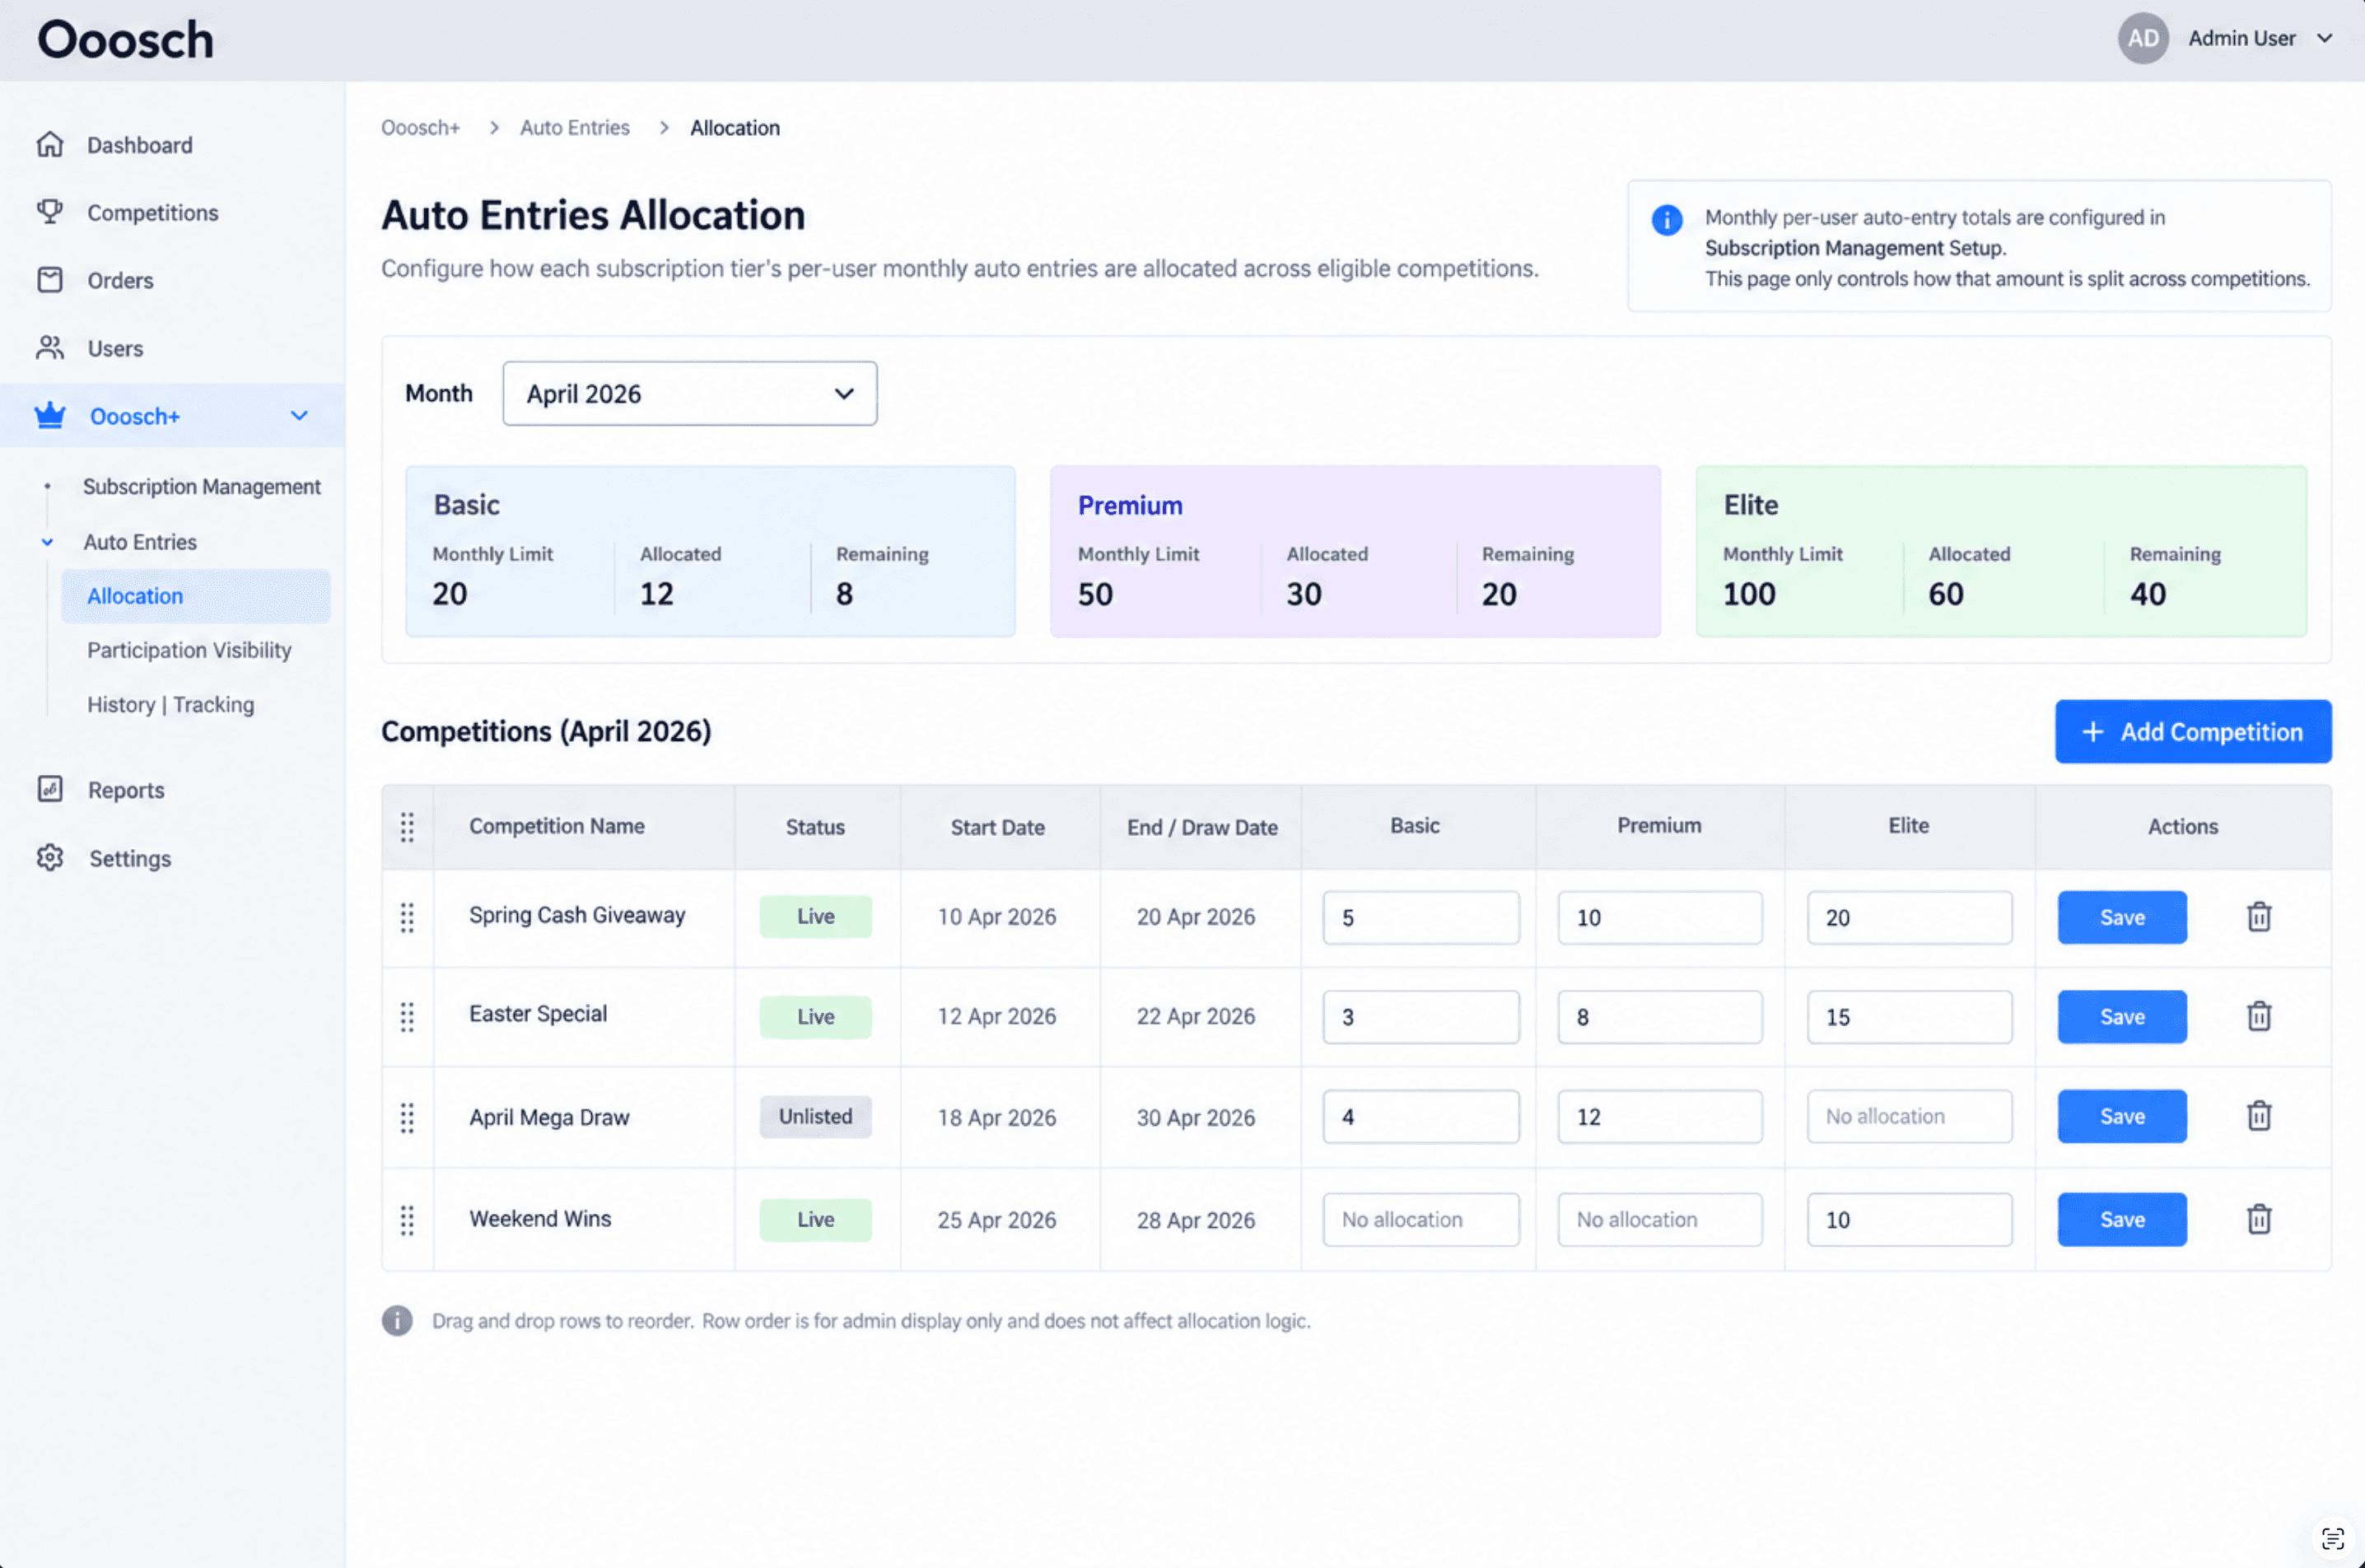This screenshot has width=2365, height=1568.
Task: Click the End / Draw Date column header
Action: [1202, 828]
